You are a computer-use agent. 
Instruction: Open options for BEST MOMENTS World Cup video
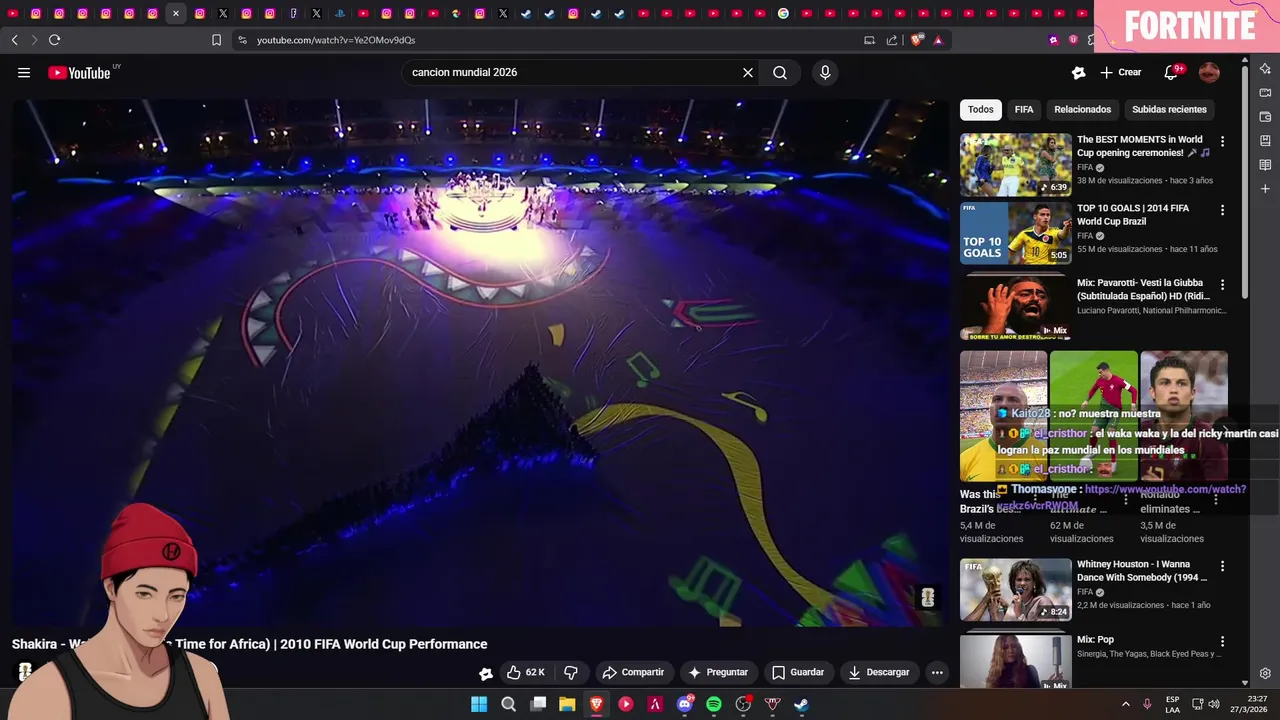click(x=1222, y=142)
